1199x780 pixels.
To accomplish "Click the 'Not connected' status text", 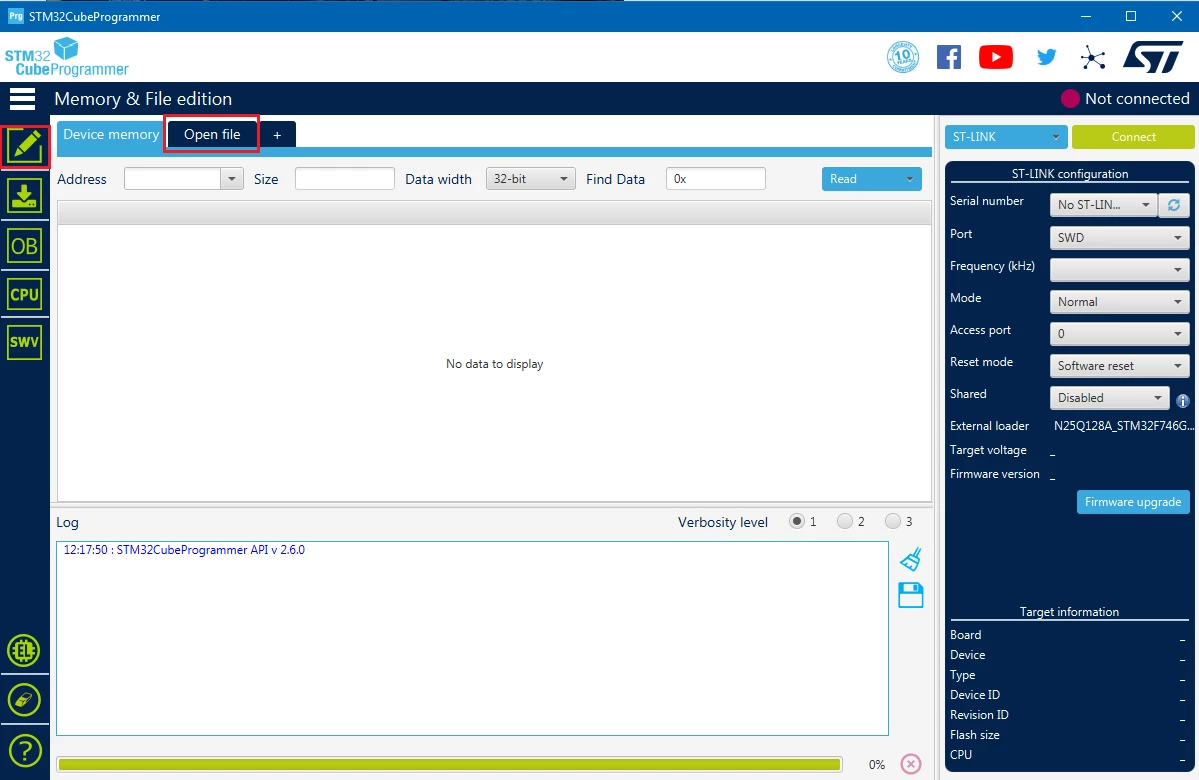I will pyautogui.click(x=1137, y=99).
